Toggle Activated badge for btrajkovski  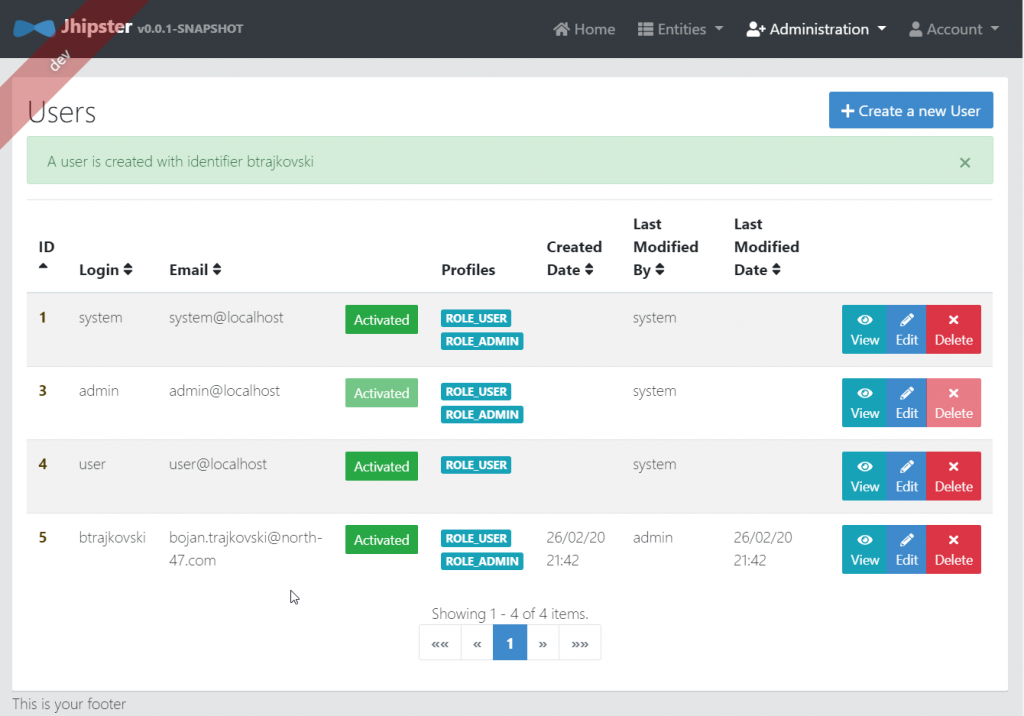click(x=381, y=540)
